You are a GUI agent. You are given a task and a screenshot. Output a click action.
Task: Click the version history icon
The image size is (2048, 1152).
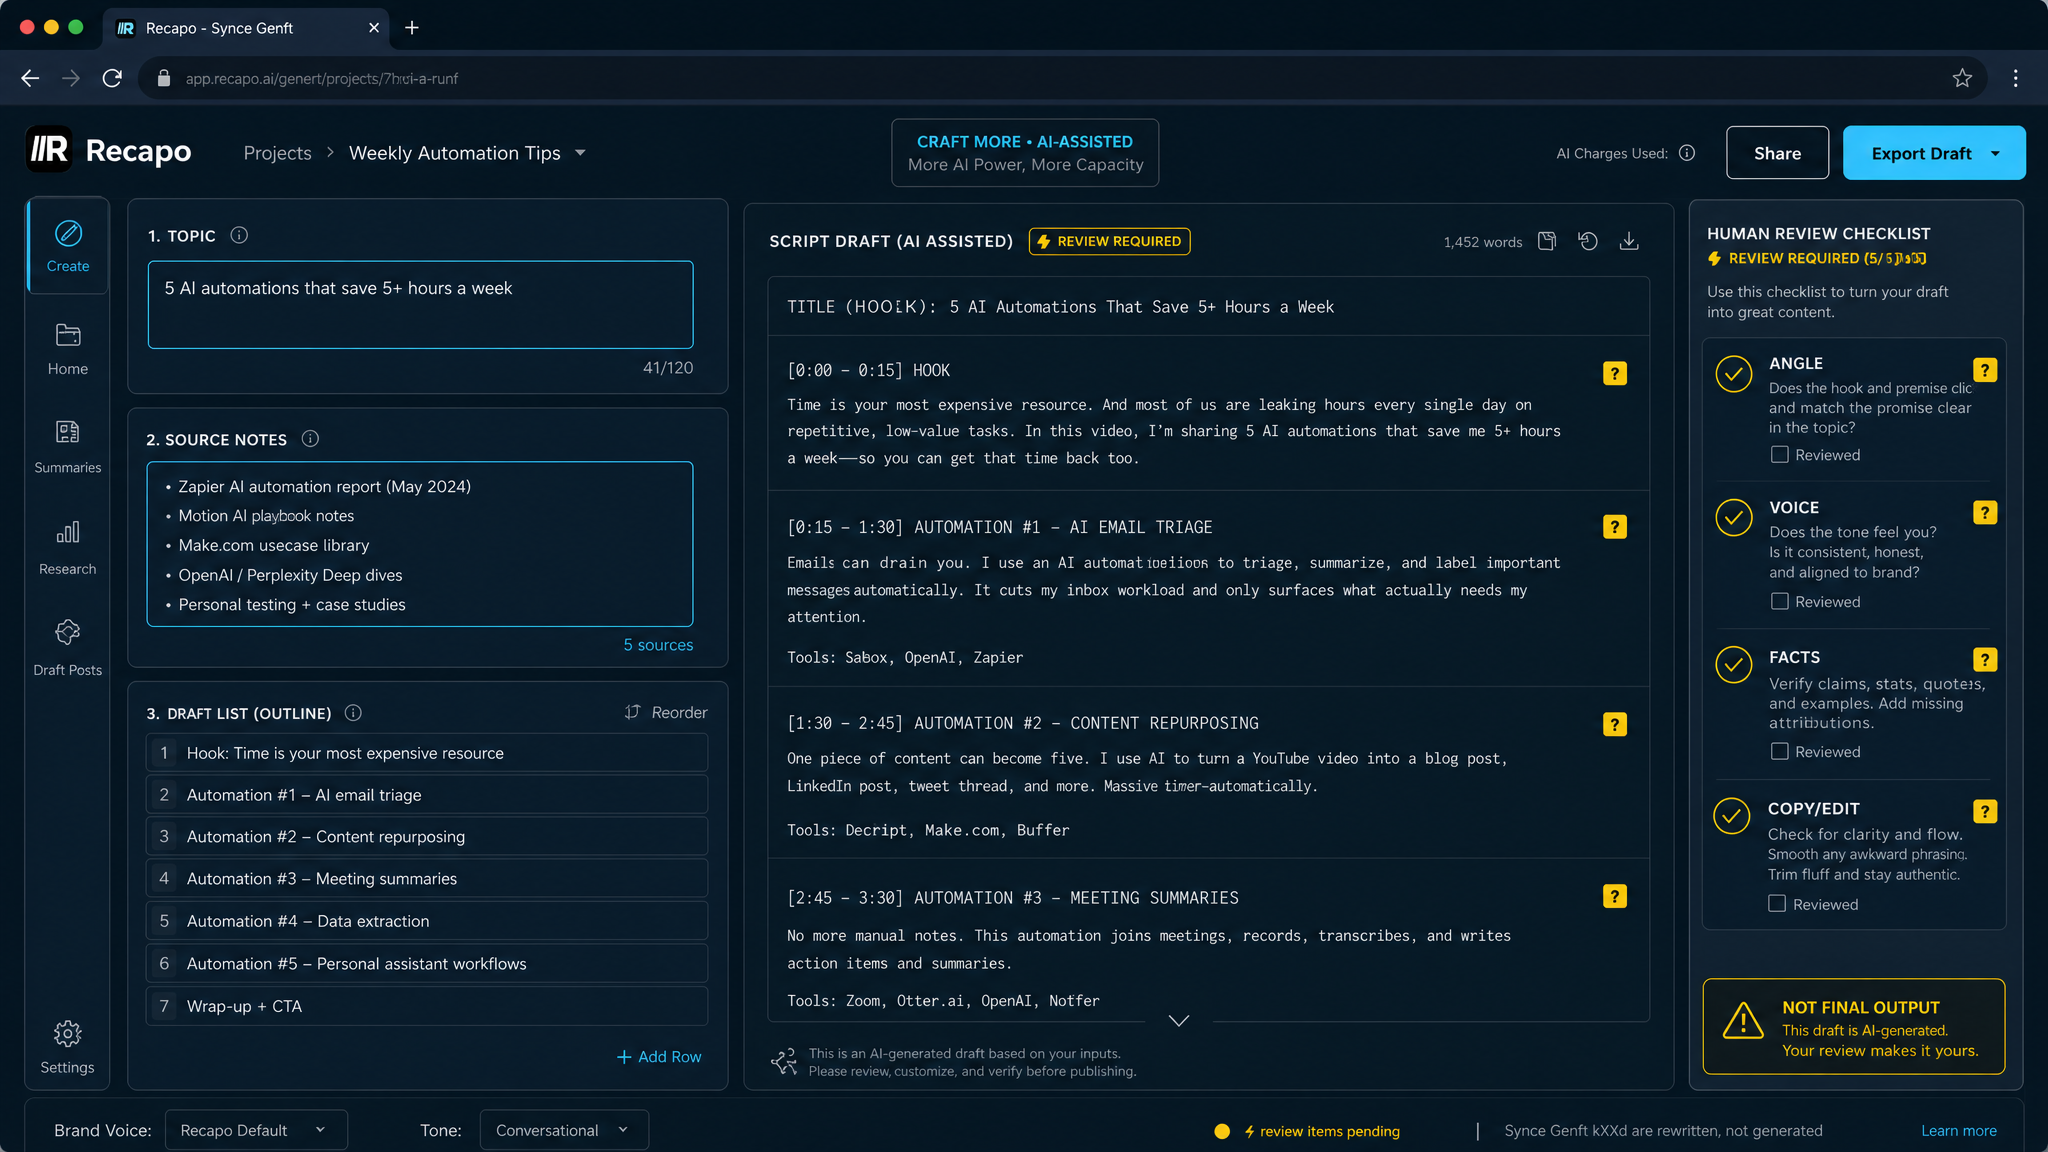(1588, 241)
